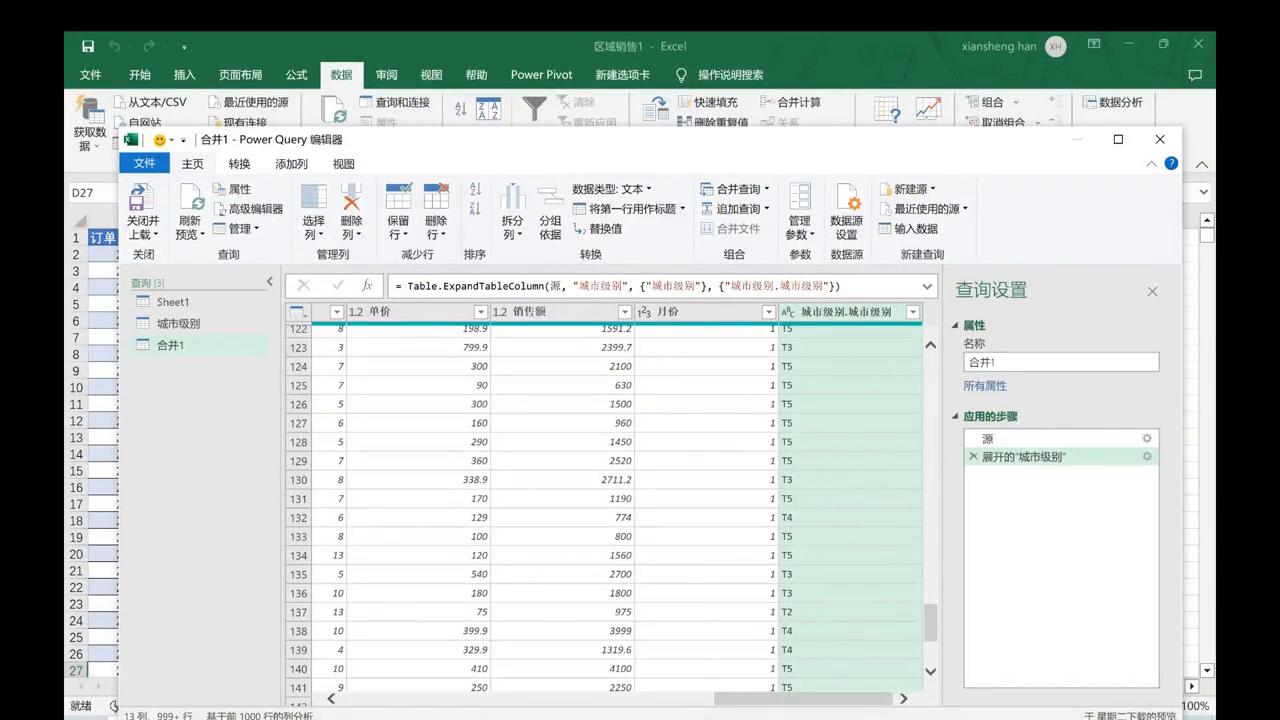This screenshot has height=720, width=1280.
Task: Click the 关闭并上载 (Close & Load) icon
Action: (x=142, y=197)
